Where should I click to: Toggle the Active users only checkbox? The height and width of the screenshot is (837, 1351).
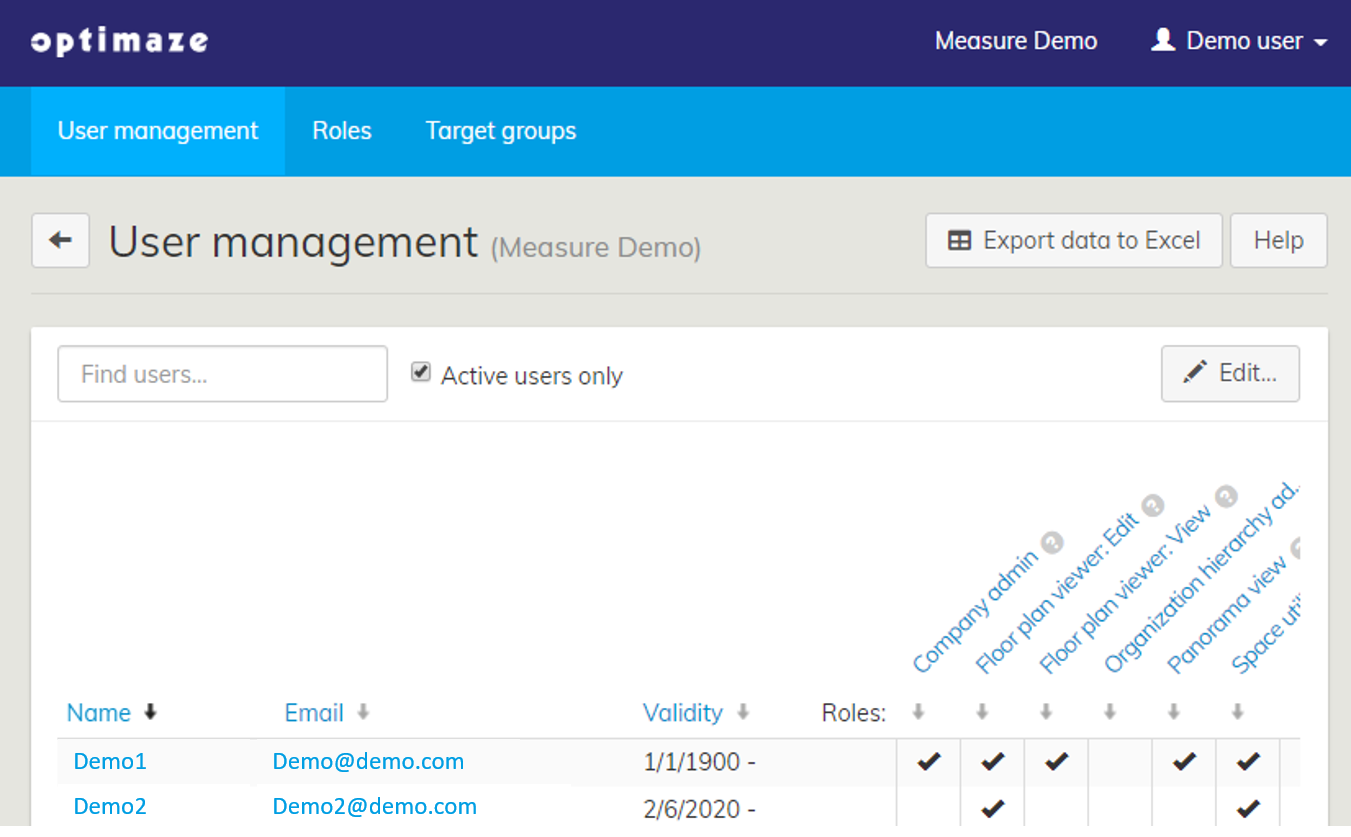coord(421,373)
